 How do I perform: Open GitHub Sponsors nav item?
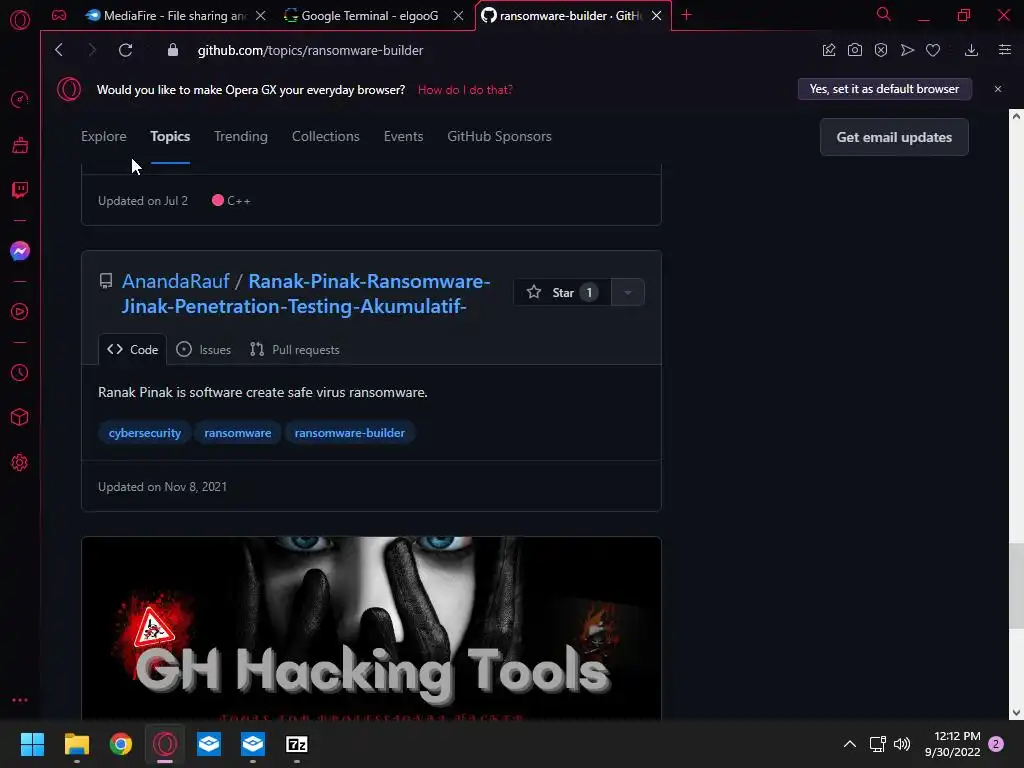coord(499,136)
